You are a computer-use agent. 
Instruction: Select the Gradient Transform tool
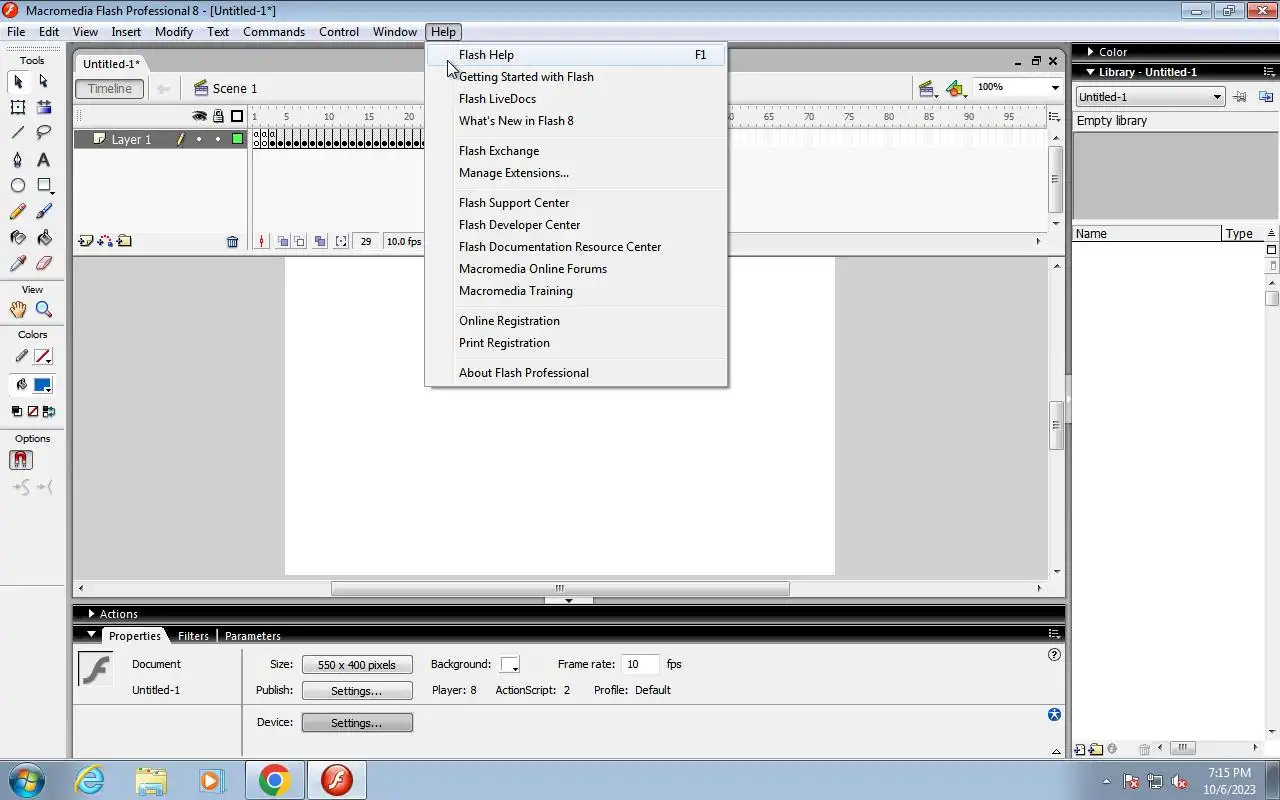44,107
